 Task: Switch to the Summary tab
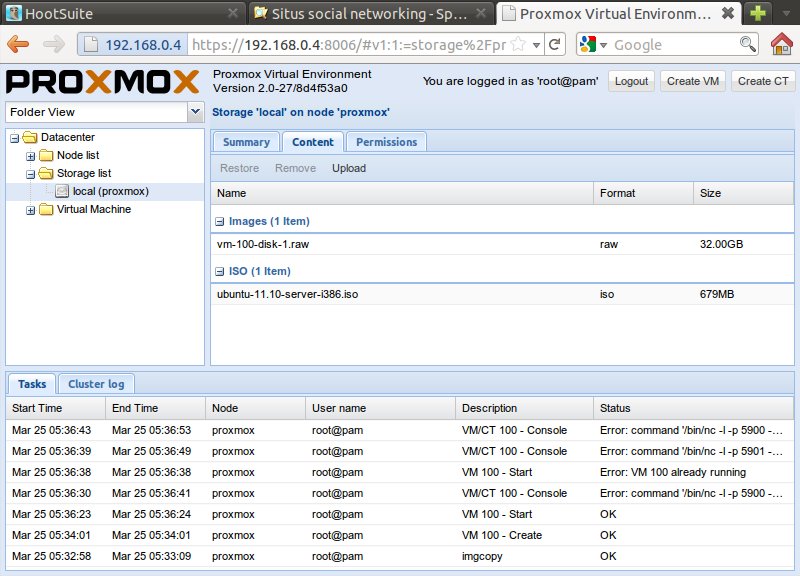point(246,142)
